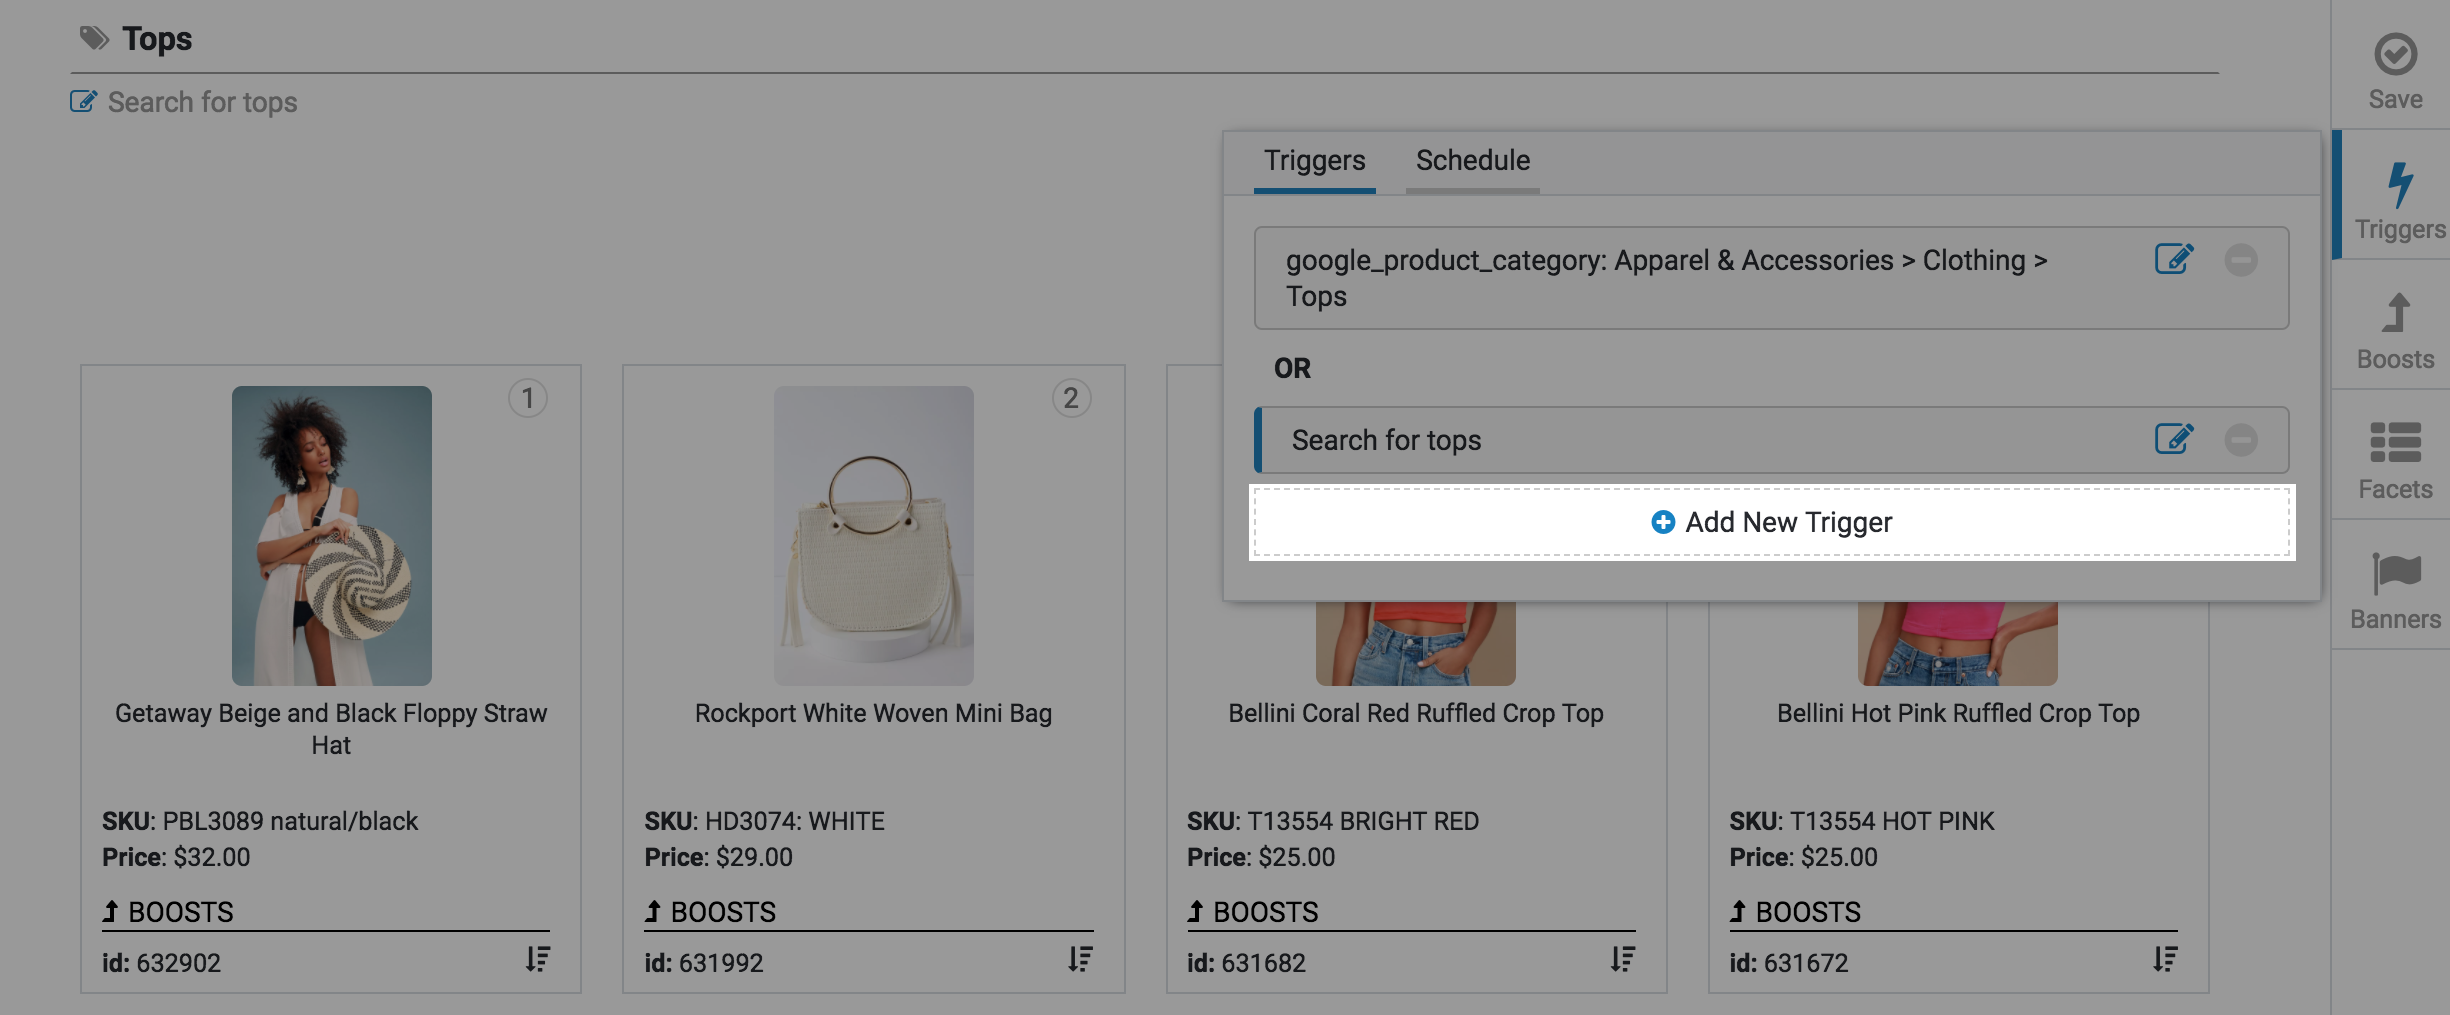Remove the 'Search for tops' trigger
Viewport: 2450px width, 1015px height.
click(2240, 440)
